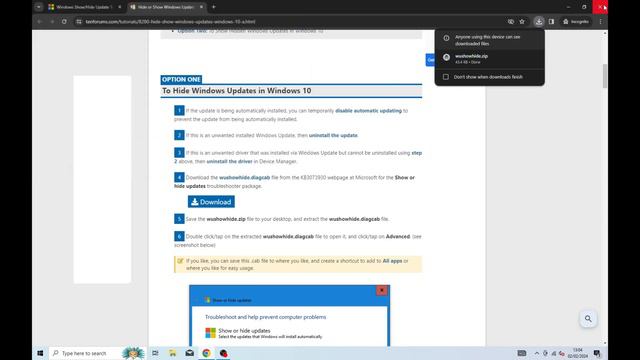The height and width of the screenshot is (360, 640).
Task: Go back to the previous page
Action: pyautogui.click(x=40, y=22)
